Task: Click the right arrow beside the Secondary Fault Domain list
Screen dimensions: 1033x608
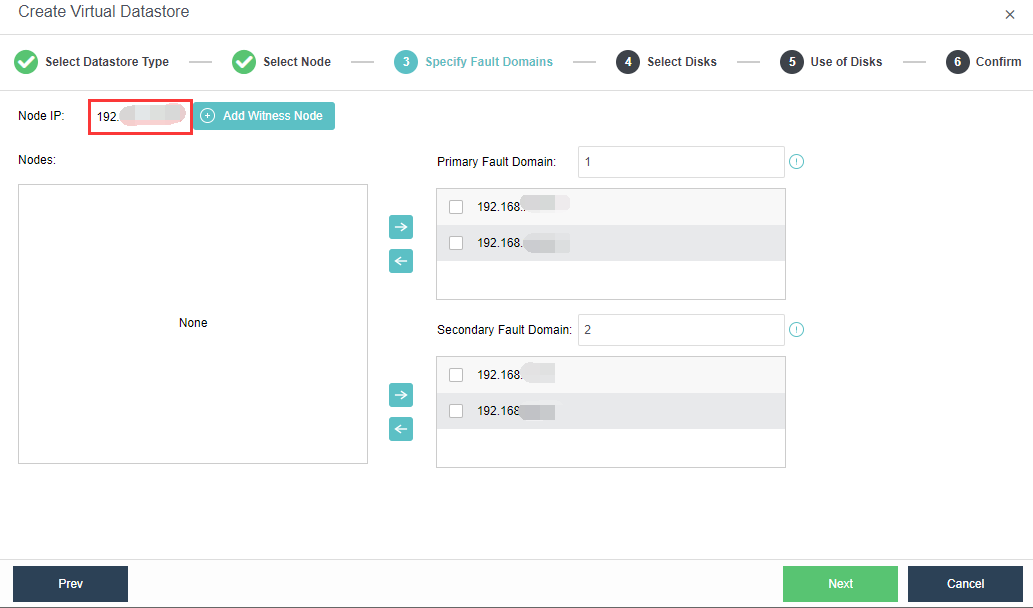Action: tap(400, 395)
